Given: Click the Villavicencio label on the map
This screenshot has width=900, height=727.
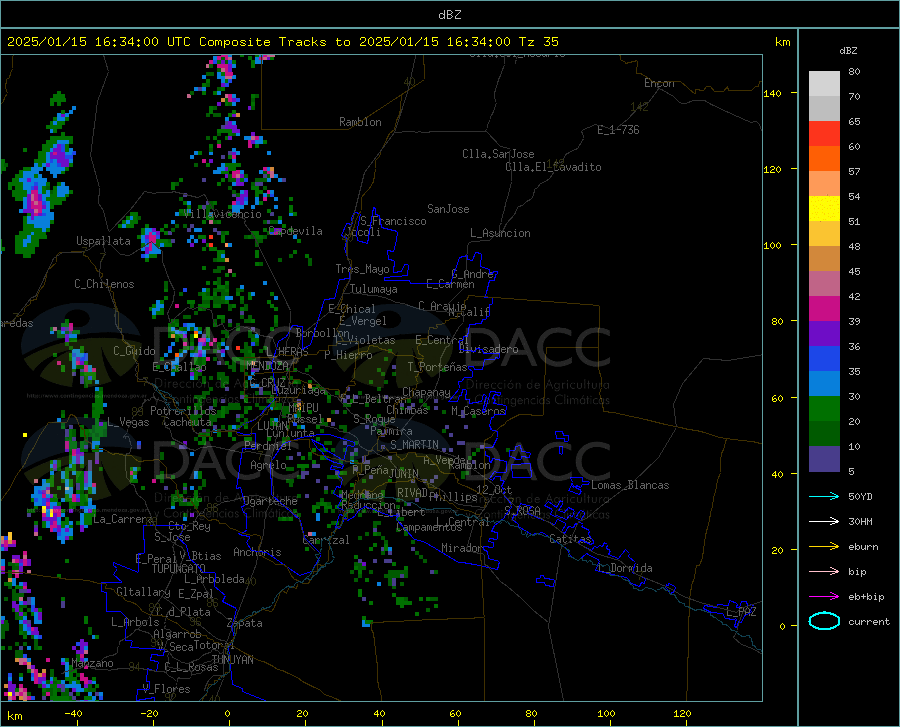Looking at the screenshot, I should 223,214.
